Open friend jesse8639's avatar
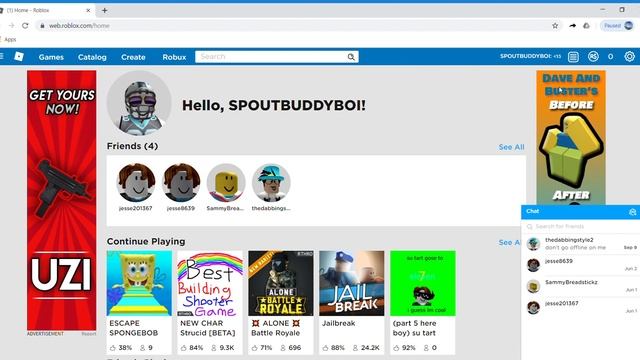640x360 pixels. tap(181, 183)
